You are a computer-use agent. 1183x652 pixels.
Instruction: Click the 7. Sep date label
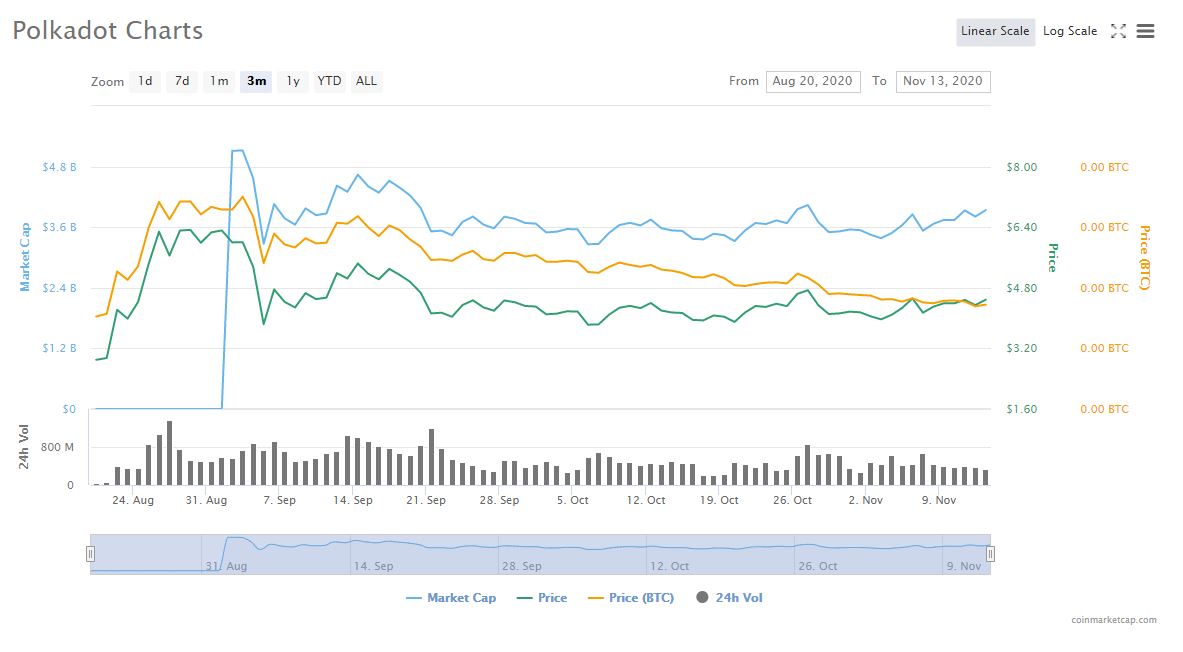coord(279,500)
